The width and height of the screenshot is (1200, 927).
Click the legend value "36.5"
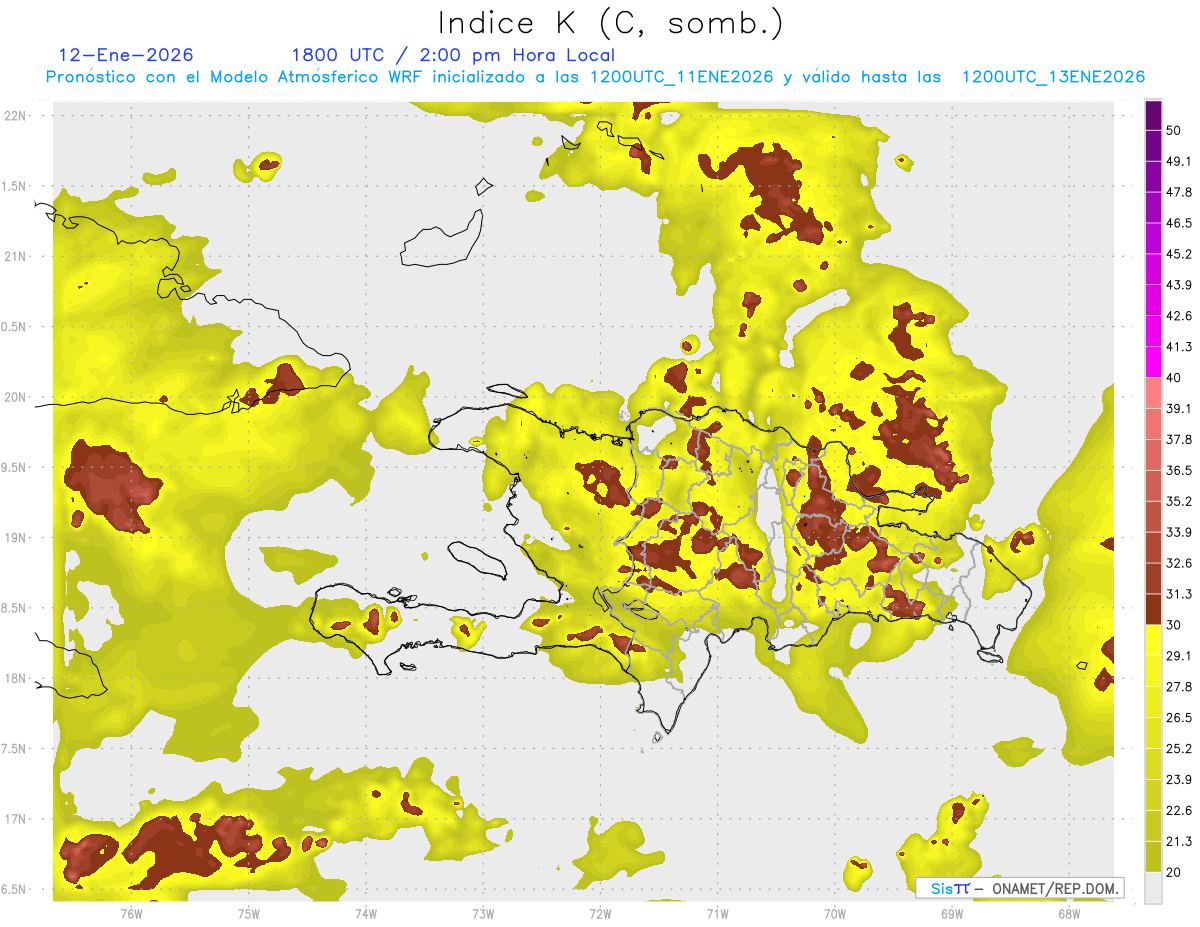pyautogui.click(x=1179, y=470)
